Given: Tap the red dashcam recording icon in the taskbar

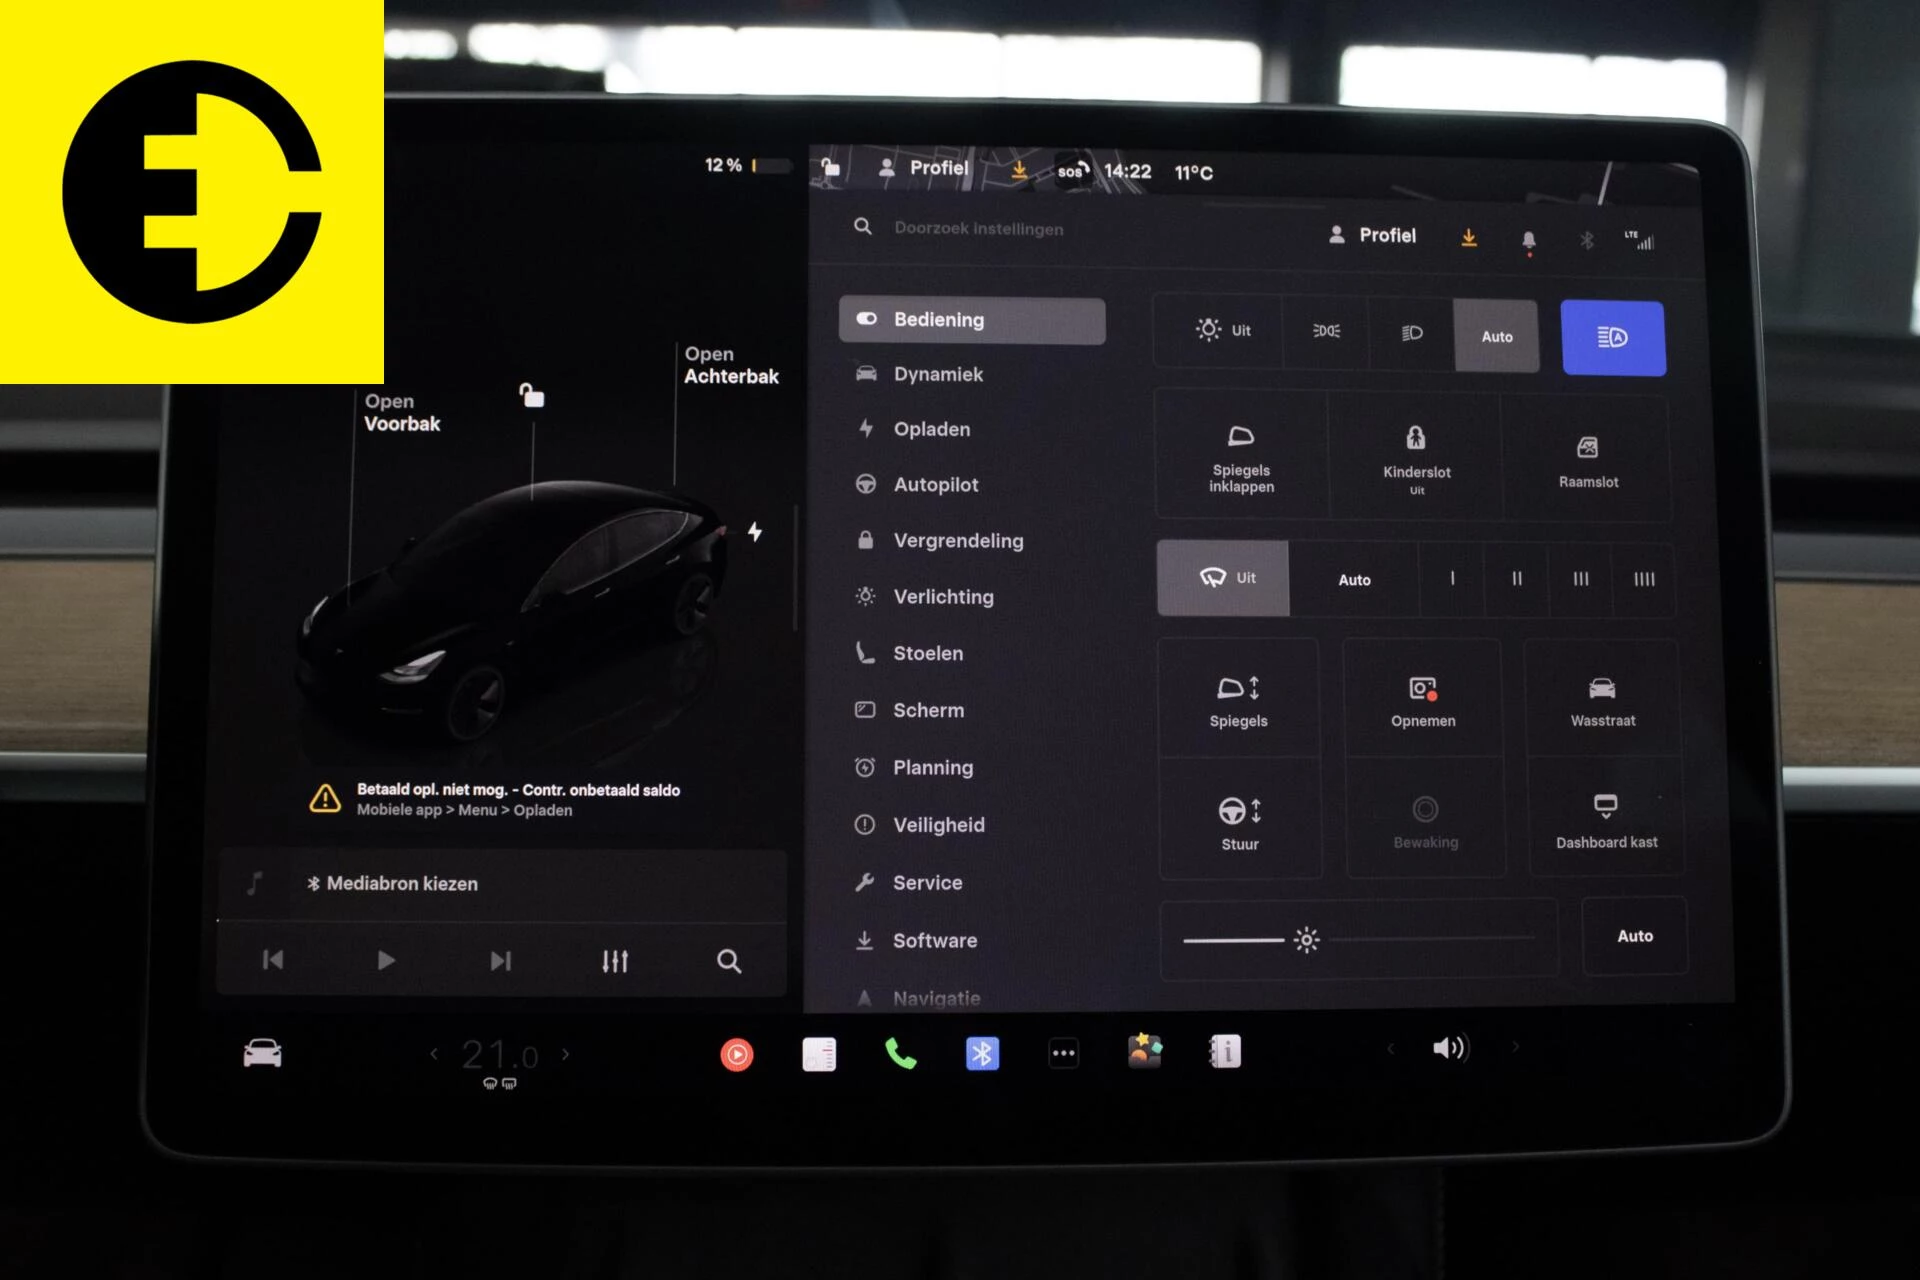Looking at the screenshot, I should point(738,1053).
